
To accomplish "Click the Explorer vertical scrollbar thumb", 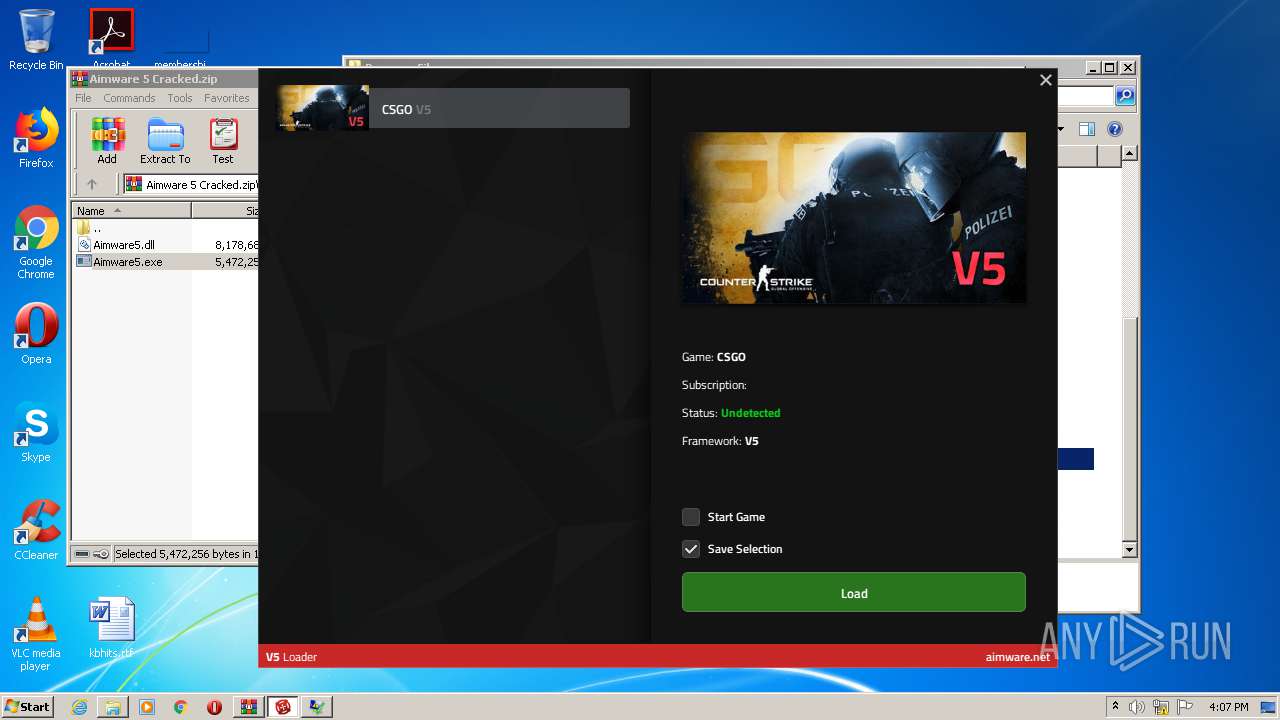I will tap(1129, 427).
